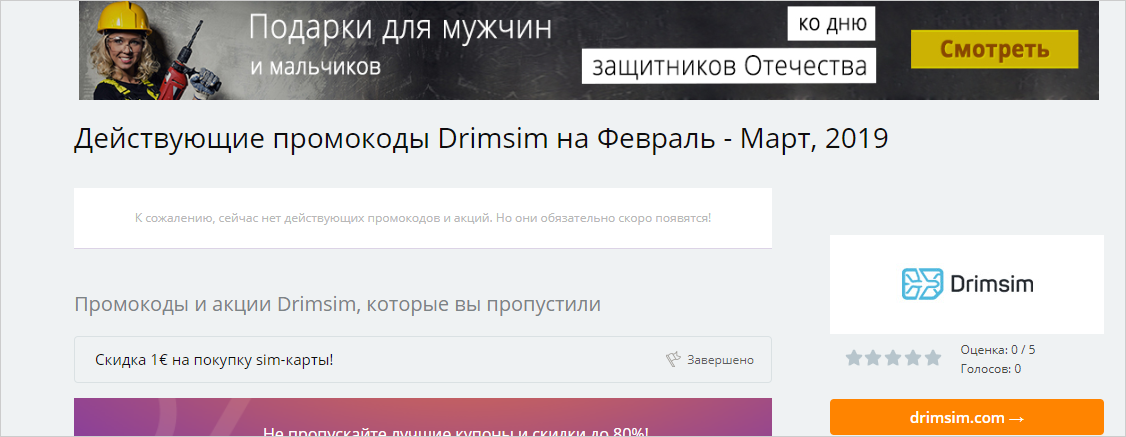Select the fourth rating star
The width and height of the screenshot is (1126, 437).
tap(913, 358)
